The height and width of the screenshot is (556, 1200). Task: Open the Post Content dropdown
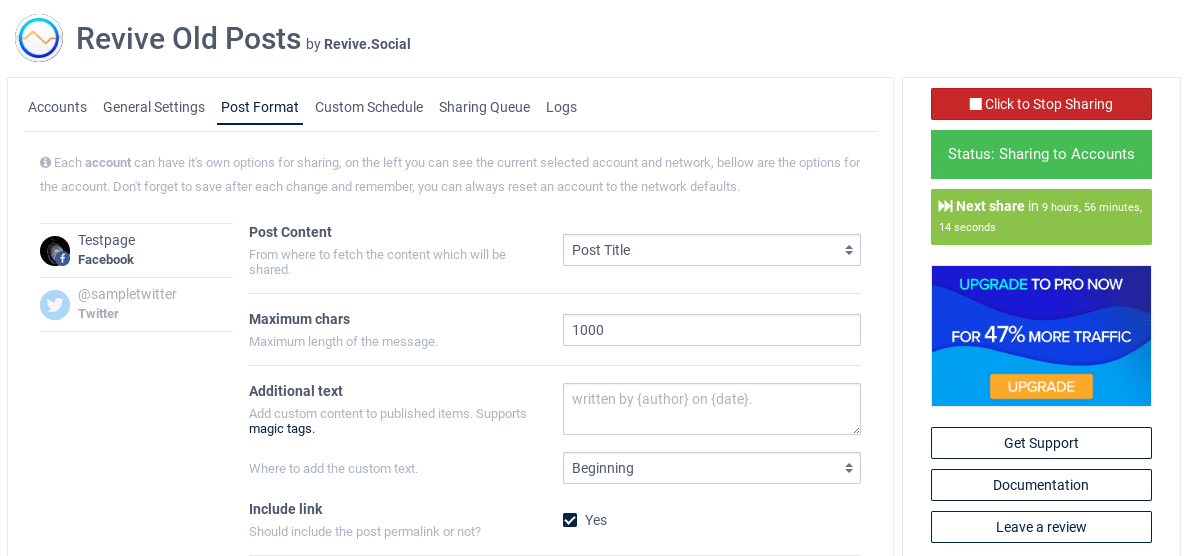(x=711, y=250)
